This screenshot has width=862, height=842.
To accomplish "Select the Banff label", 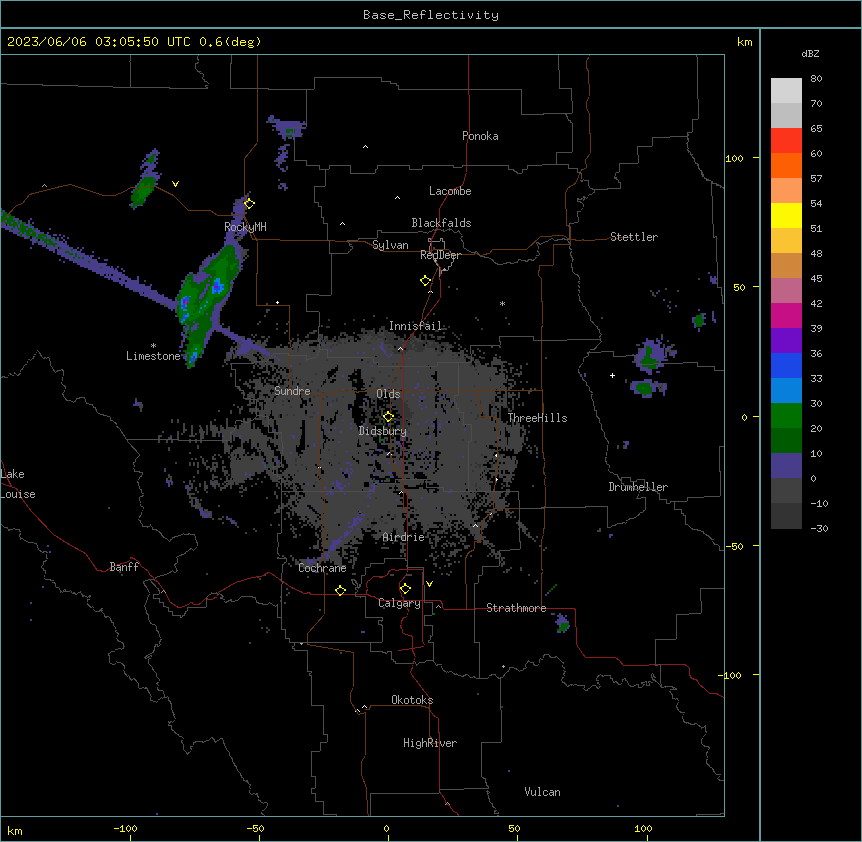I will pyautogui.click(x=124, y=567).
